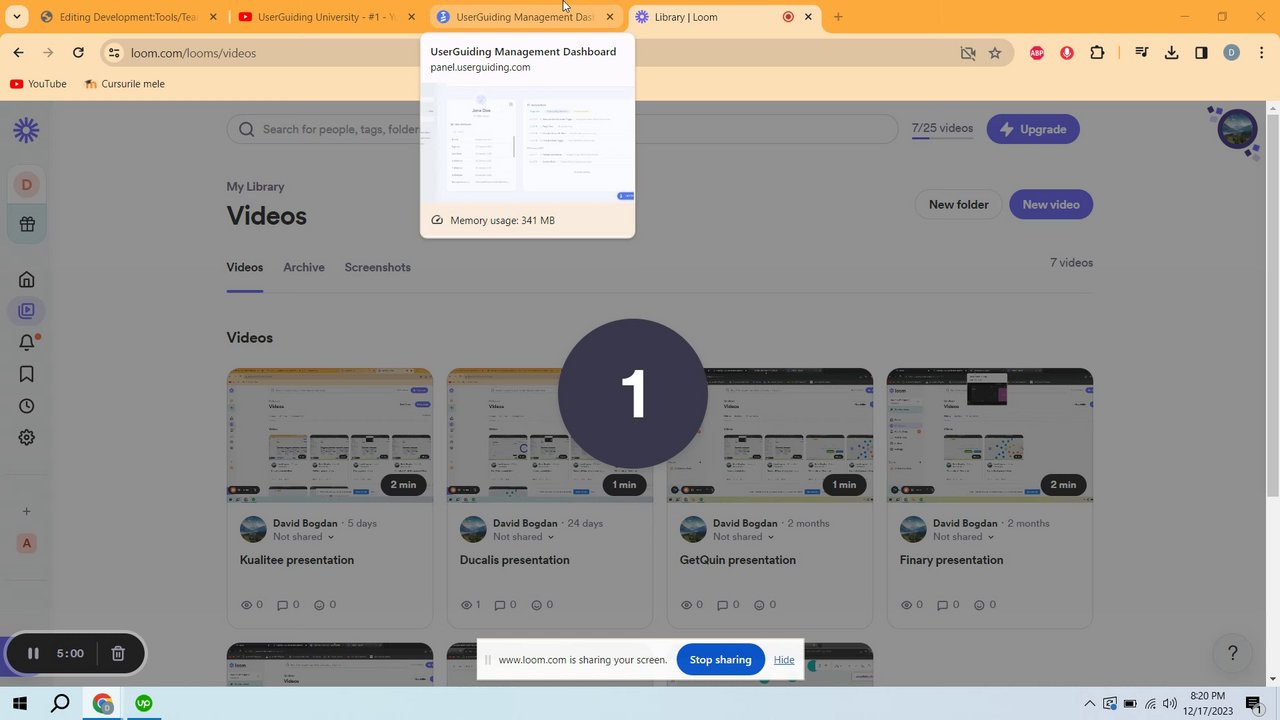Click the search for people, tags, folders field
Viewport: 1280px width, 720px height.
point(563,129)
